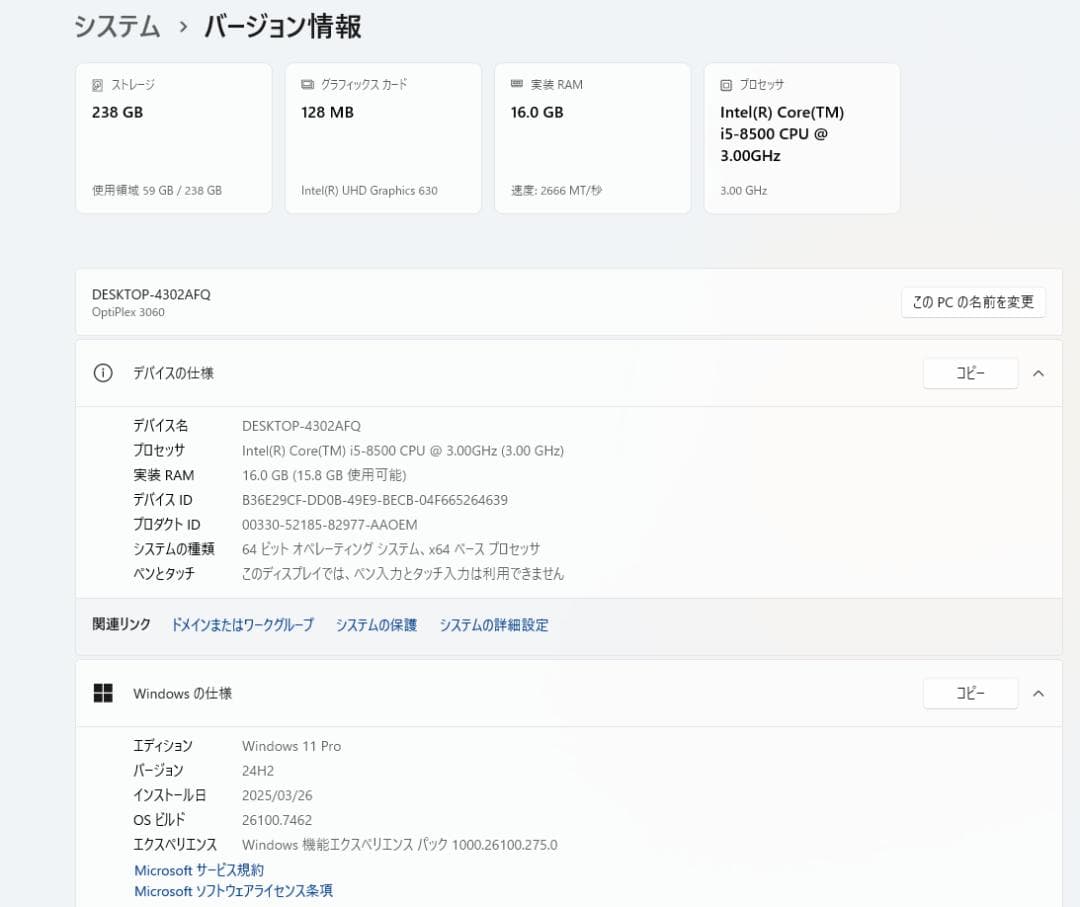Copy device specifications with コピー button
The height and width of the screenshot is (907, 1080).
click(970, 373)
